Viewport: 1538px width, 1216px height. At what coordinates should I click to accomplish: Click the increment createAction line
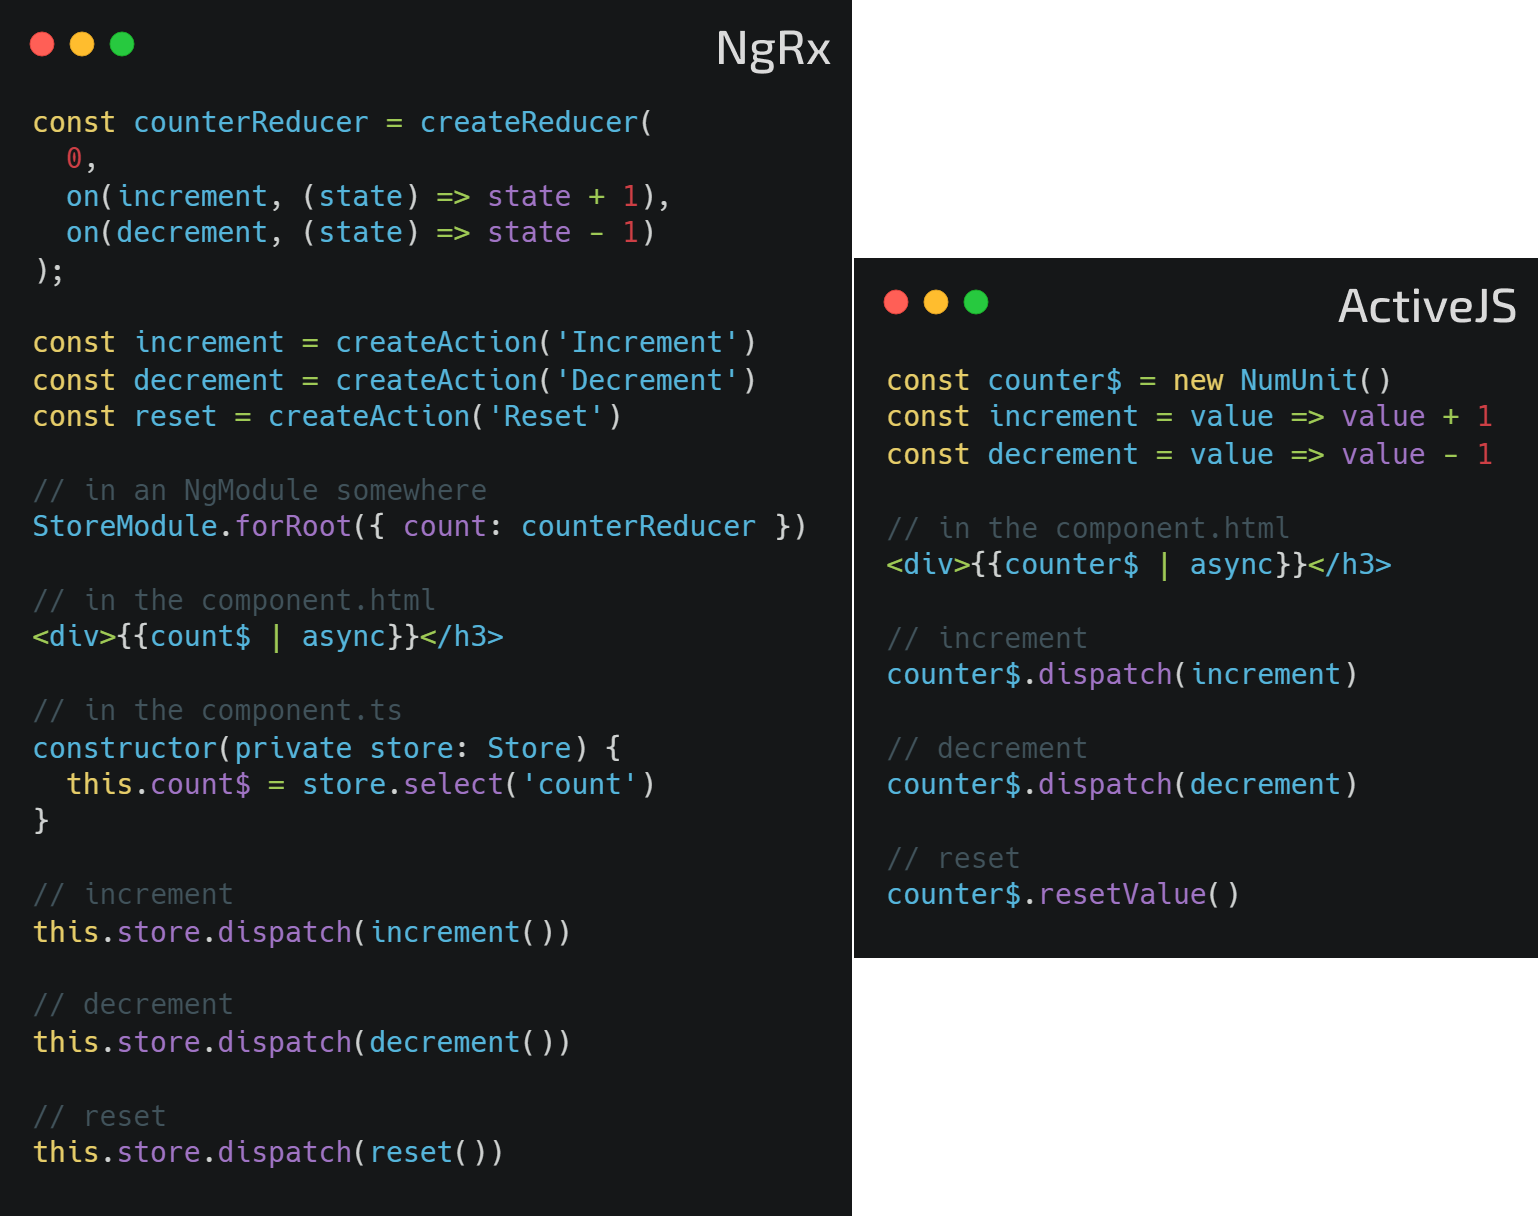[395, 342]
